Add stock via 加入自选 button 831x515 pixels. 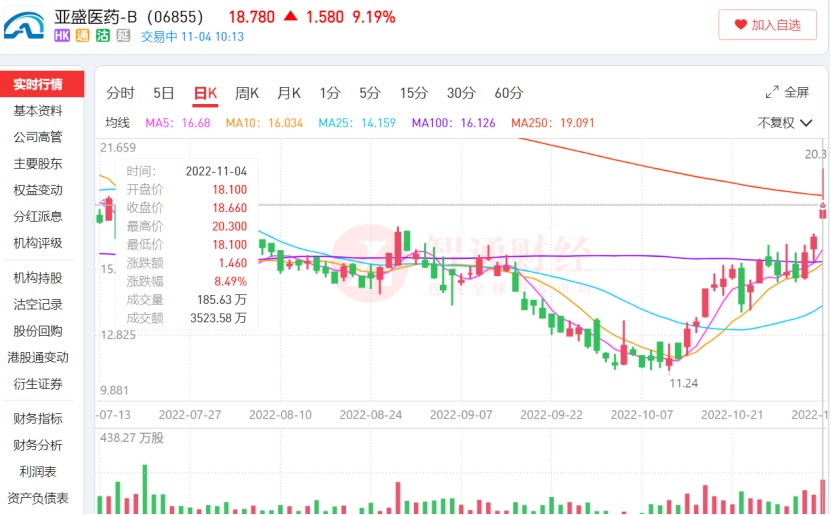pos(767,24)
